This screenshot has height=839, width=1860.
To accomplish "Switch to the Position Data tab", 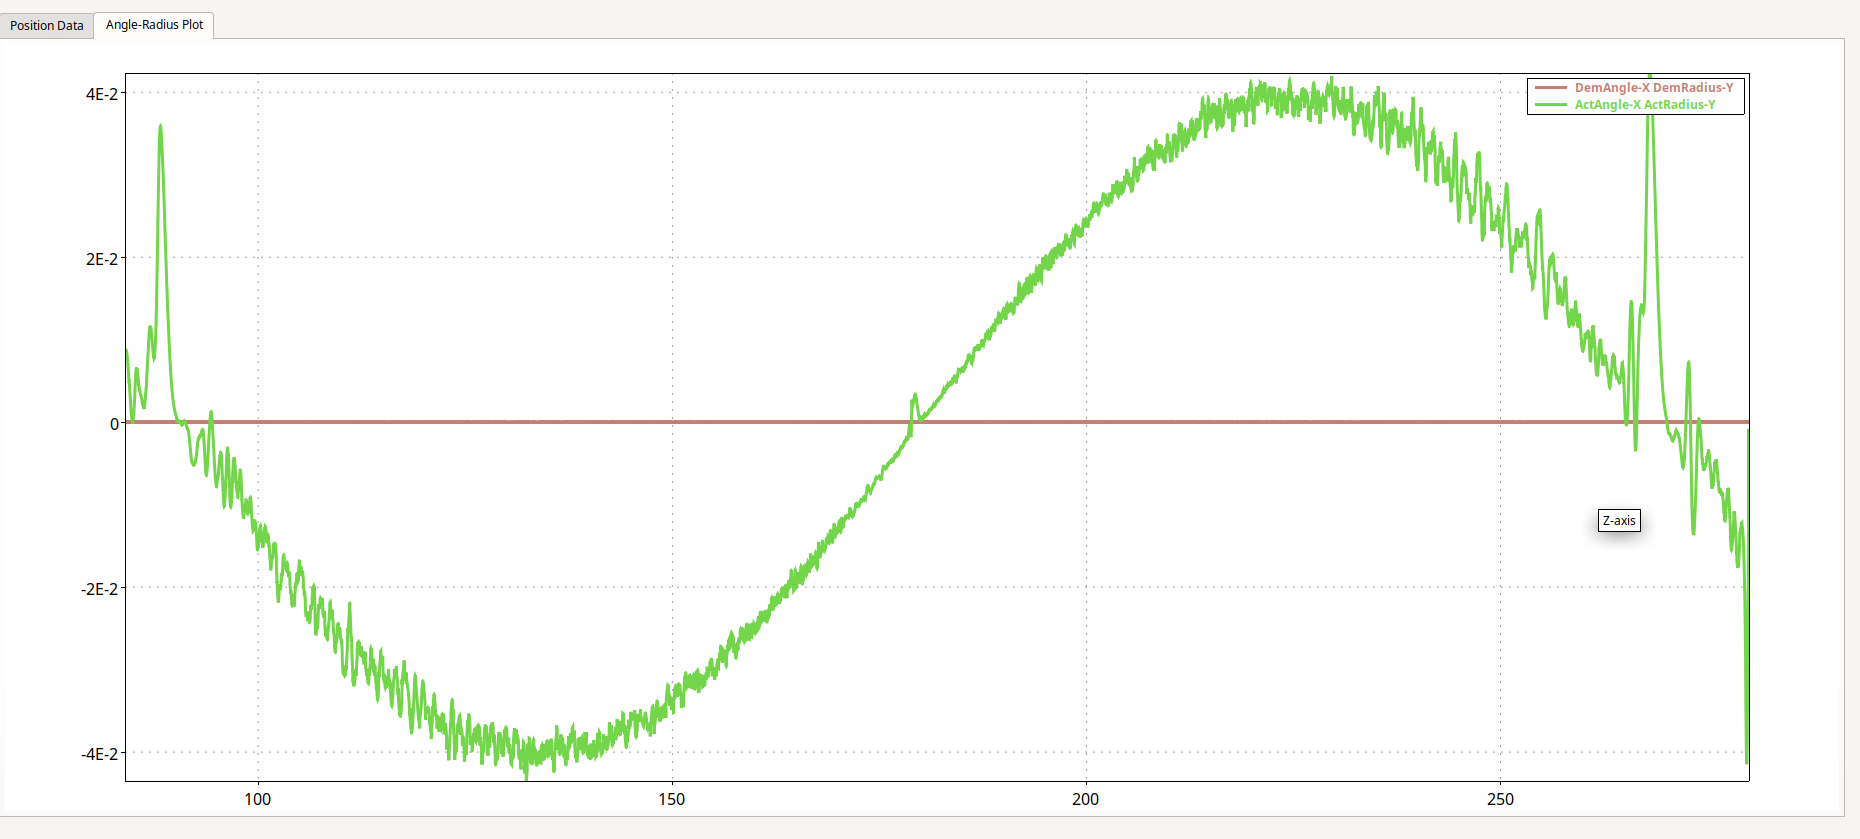I will coord(47,25).
